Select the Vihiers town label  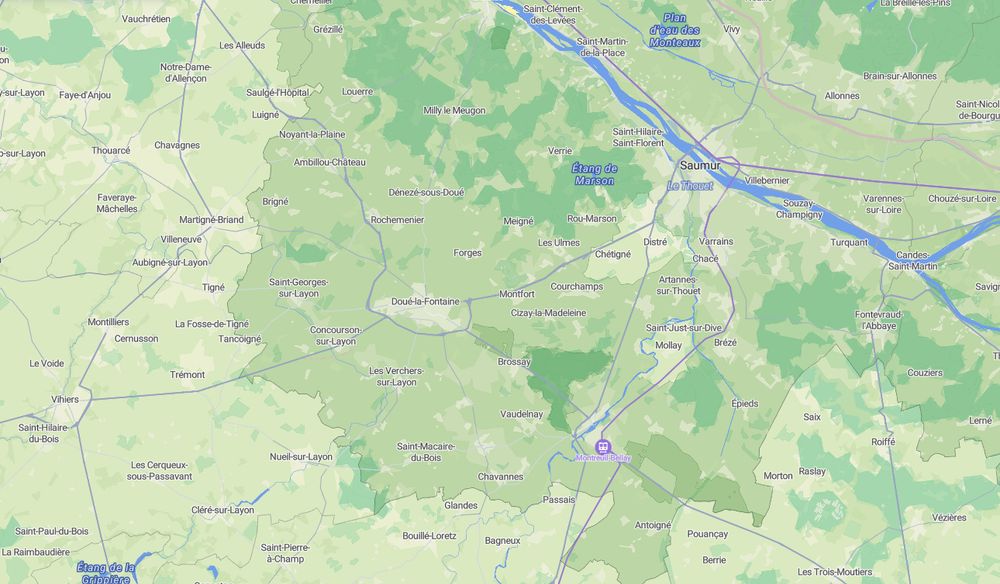65,400
